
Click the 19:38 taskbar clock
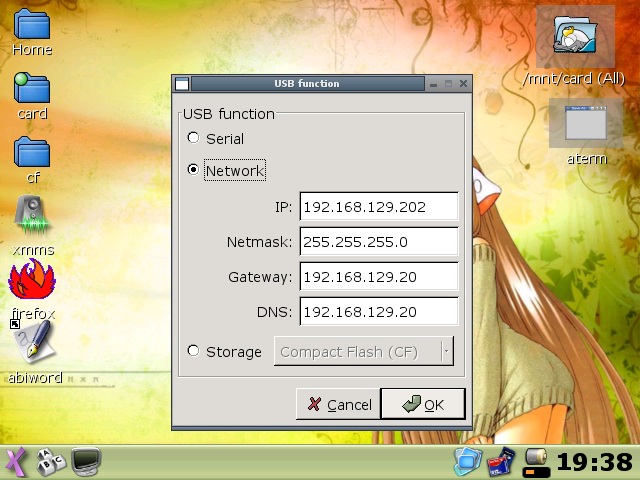click(594, 462)
